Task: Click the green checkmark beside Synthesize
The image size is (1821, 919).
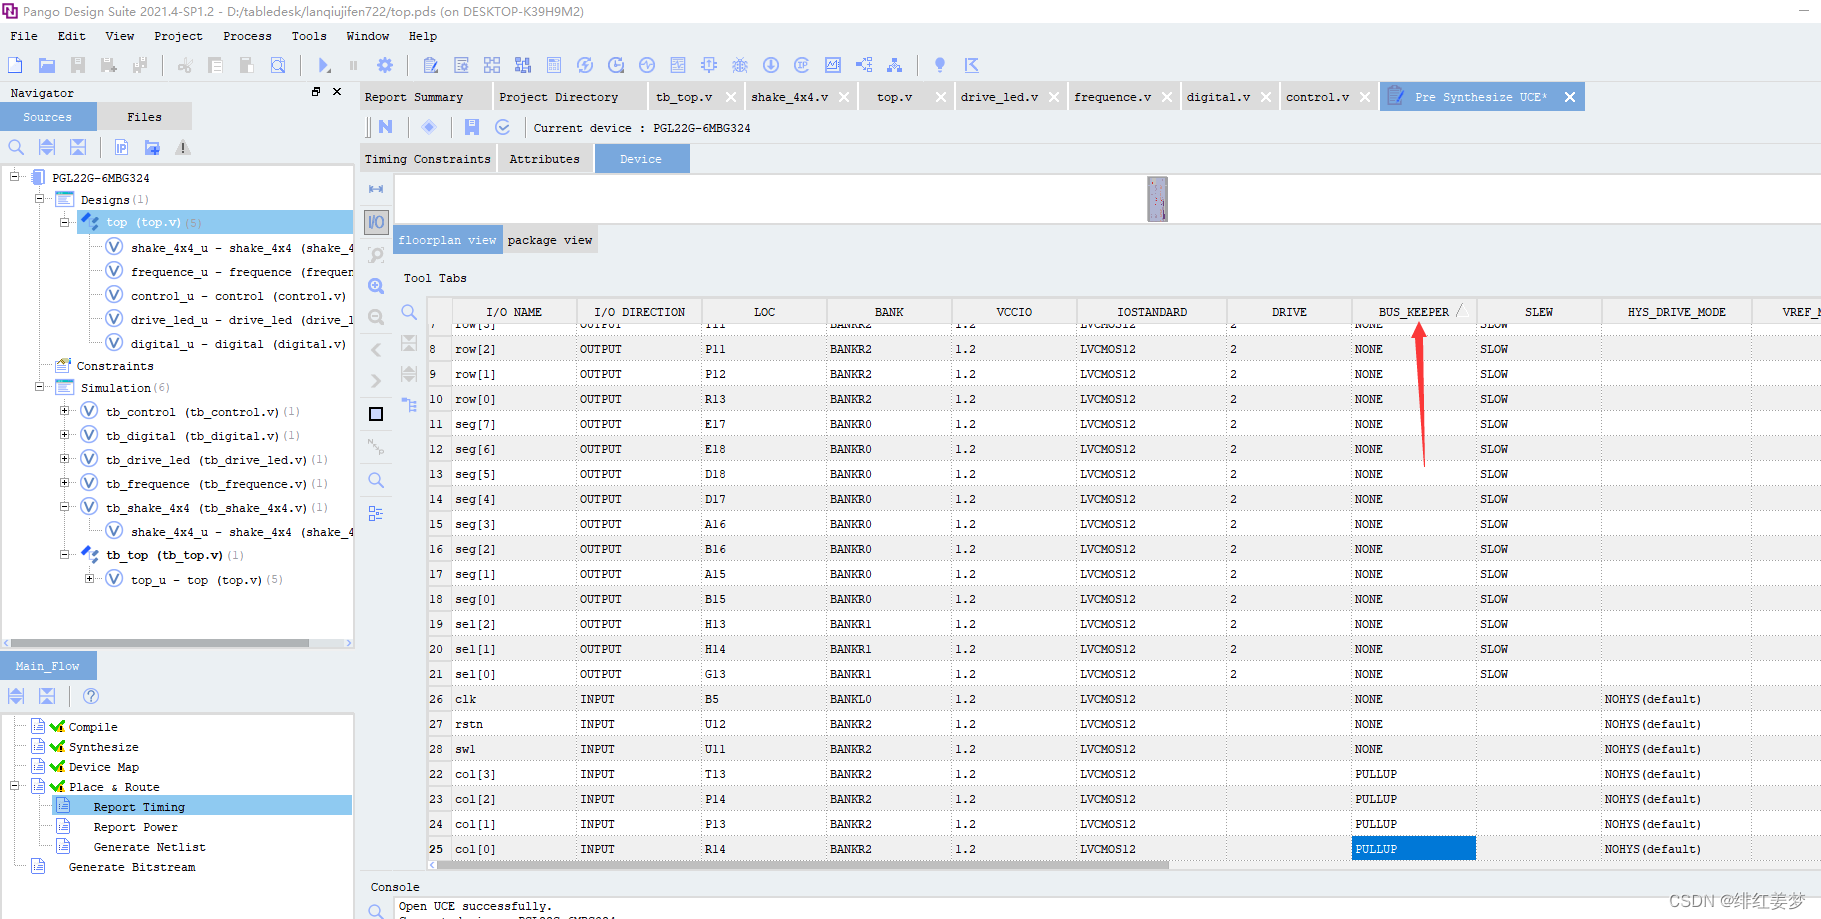Action: [57, 746]
